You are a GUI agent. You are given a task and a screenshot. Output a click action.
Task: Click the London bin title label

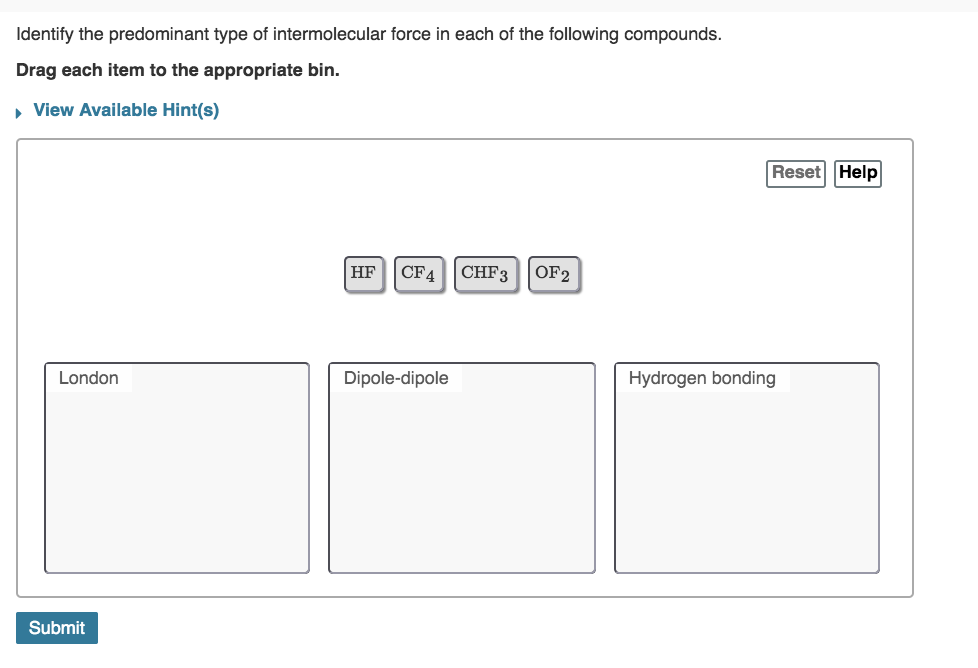[x=89, y=378]
